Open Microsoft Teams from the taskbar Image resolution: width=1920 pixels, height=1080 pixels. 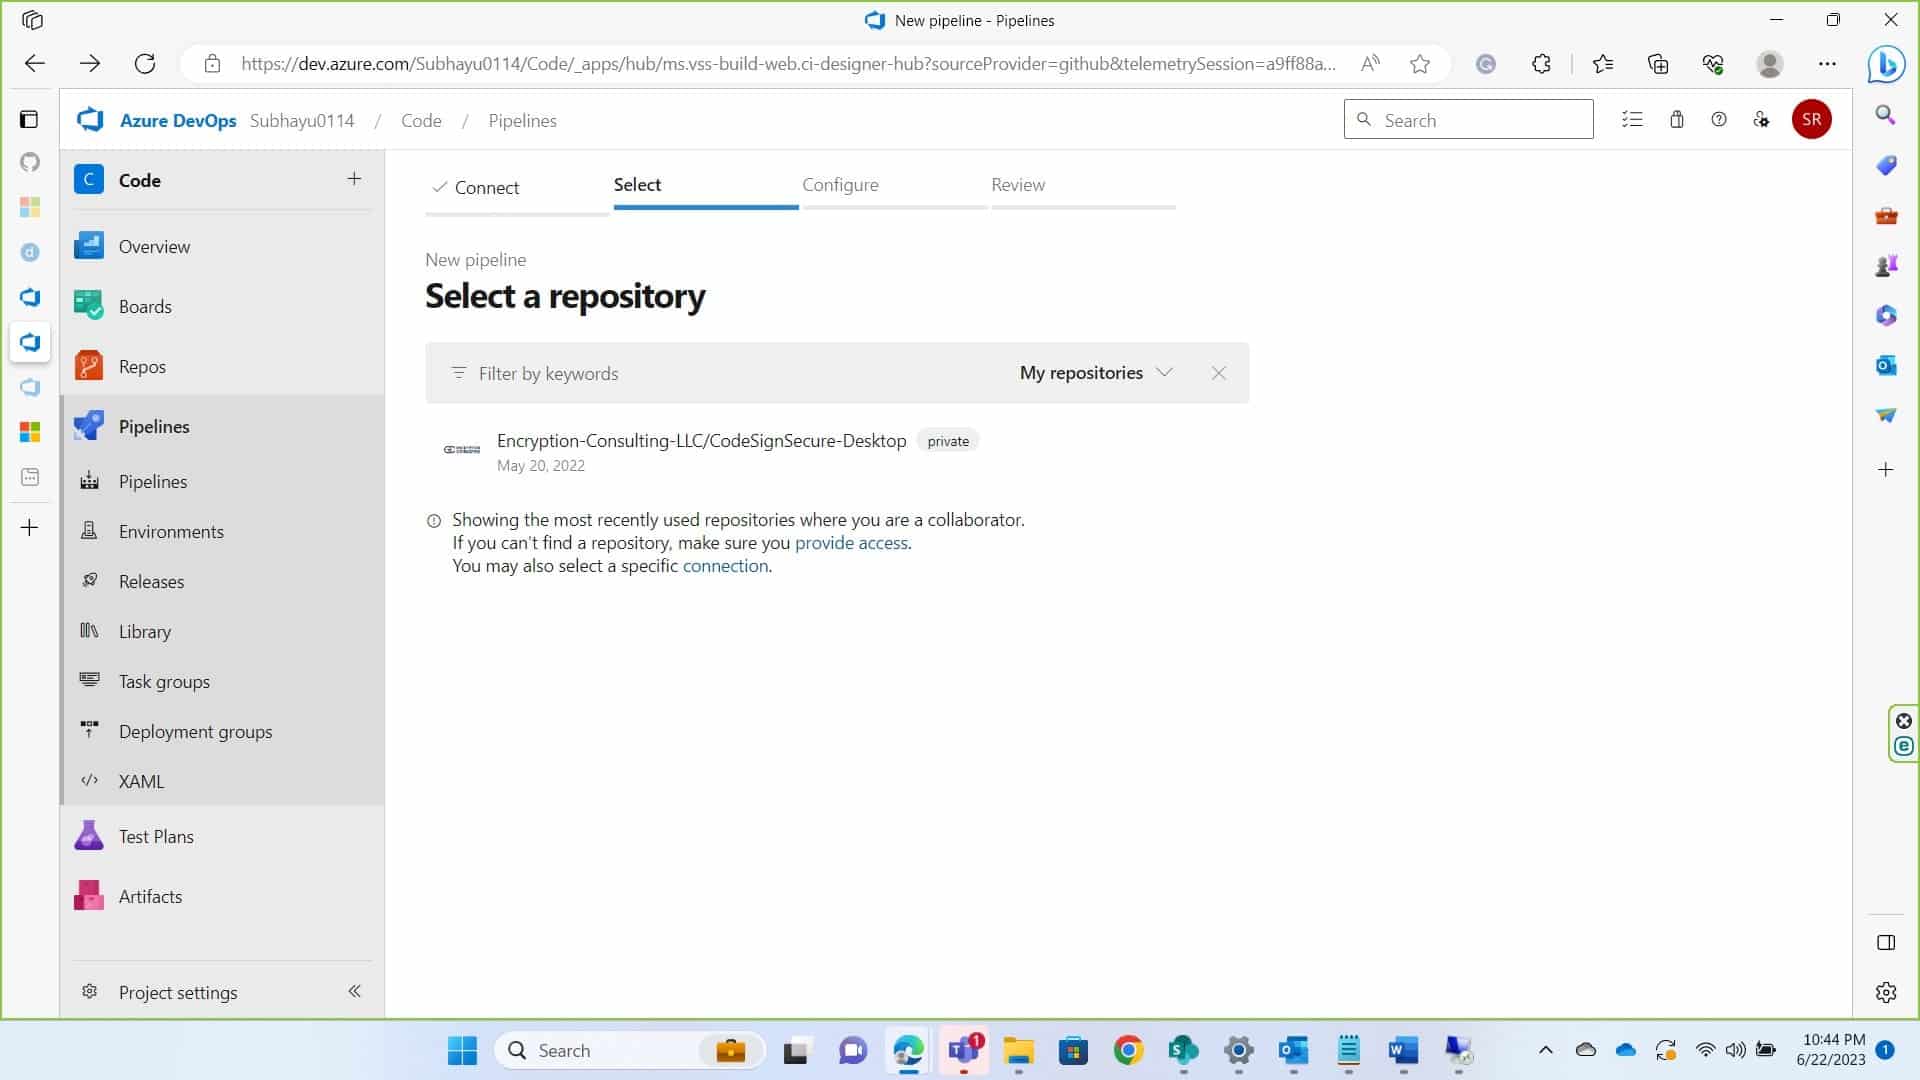coord(964,1050)
